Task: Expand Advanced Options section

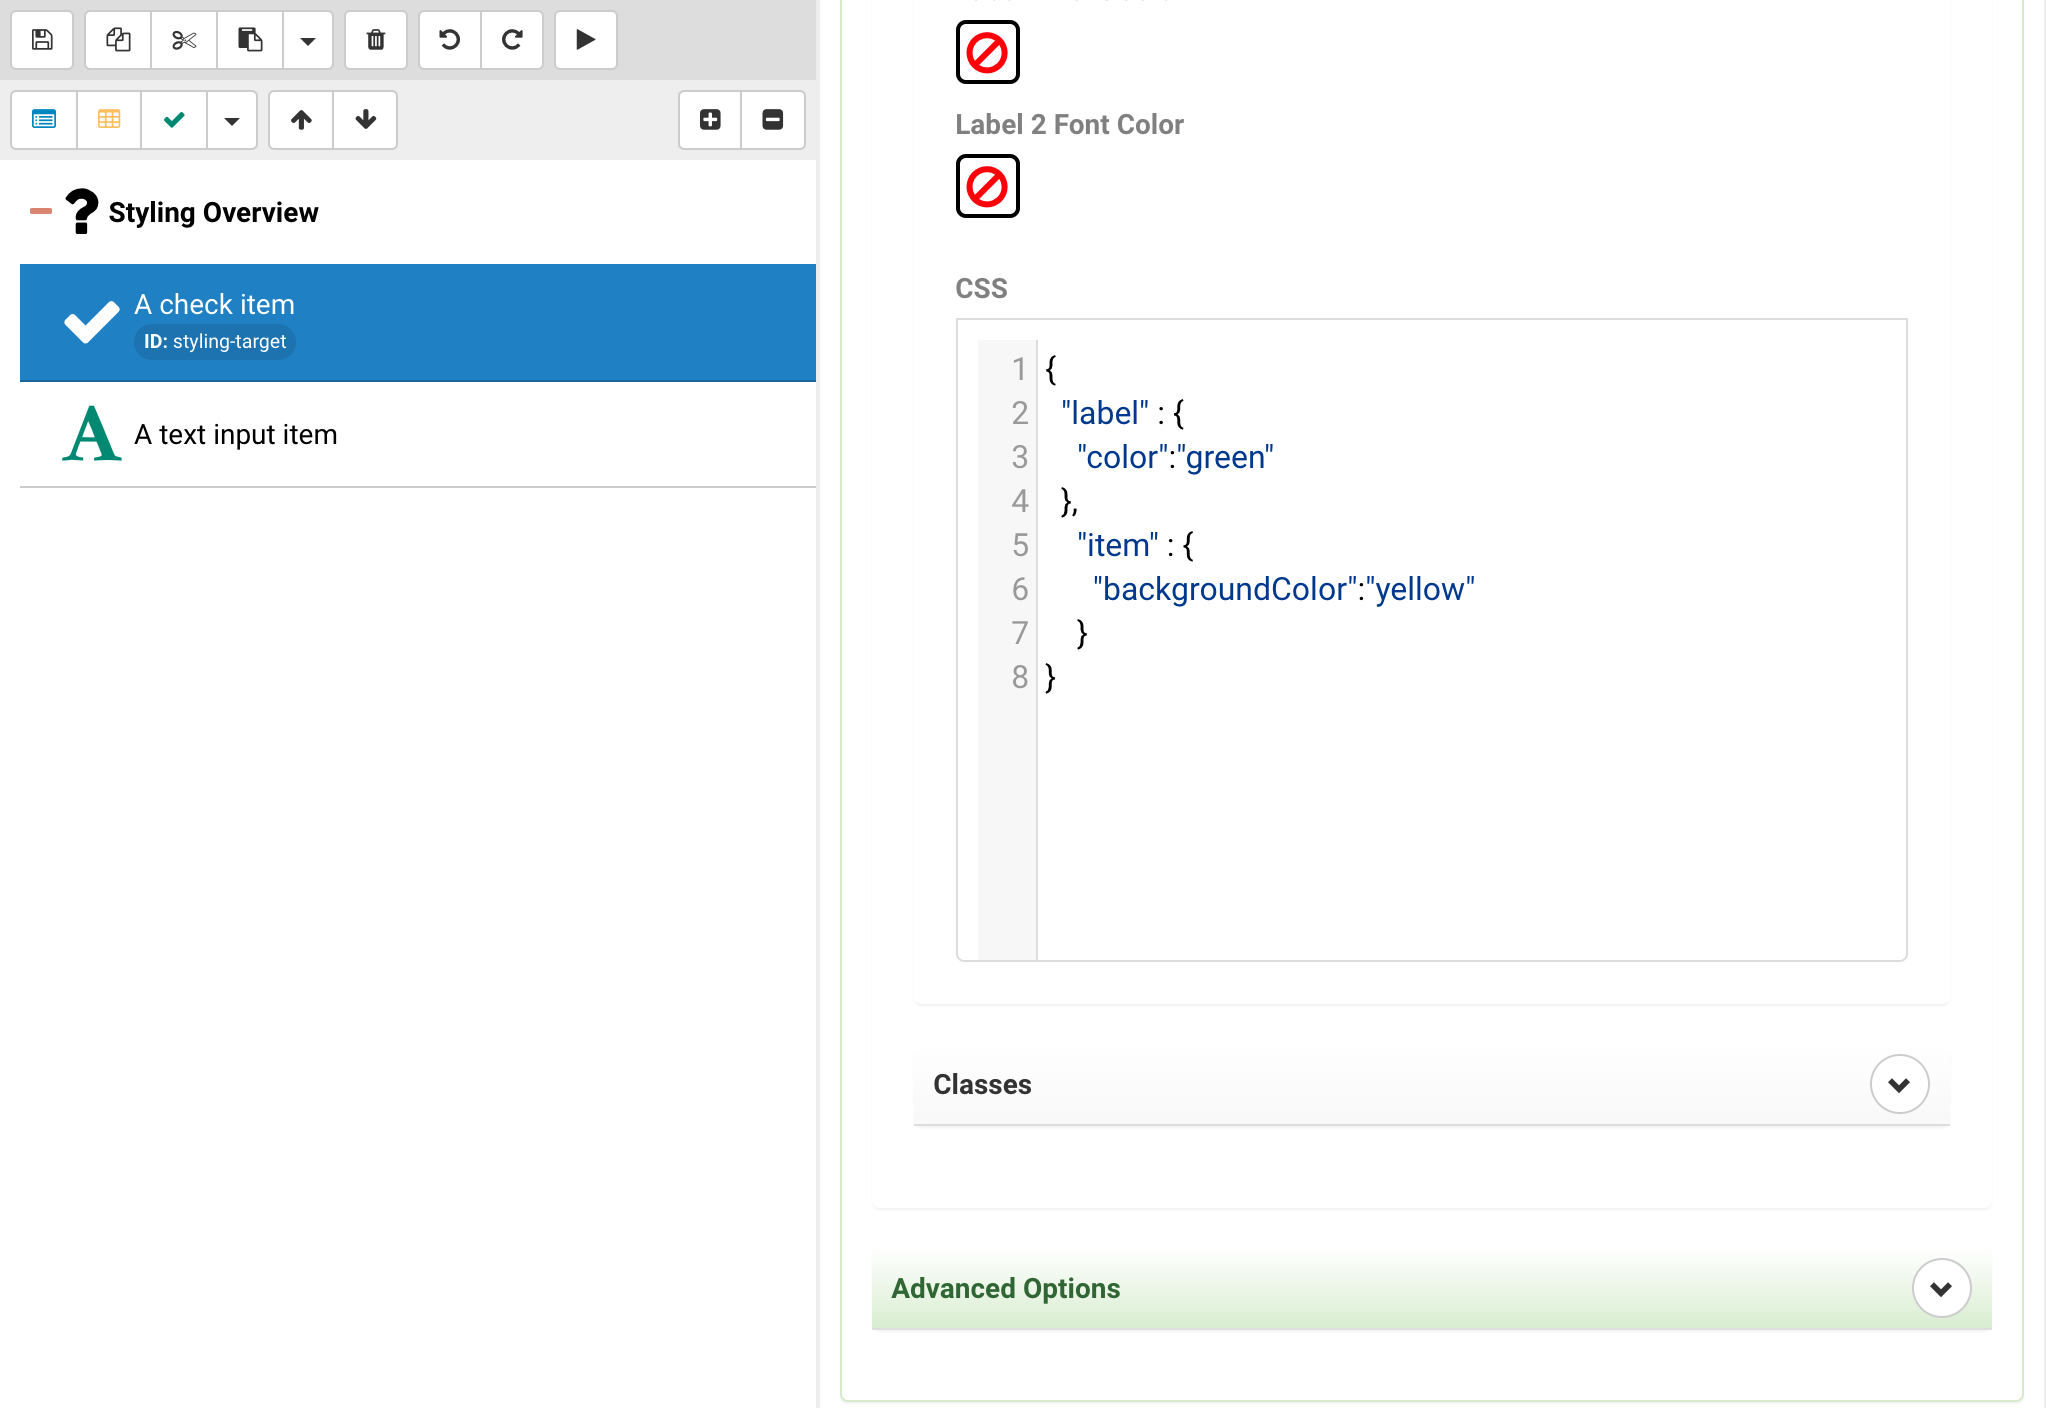Action: click(x=1941, y=1288)
